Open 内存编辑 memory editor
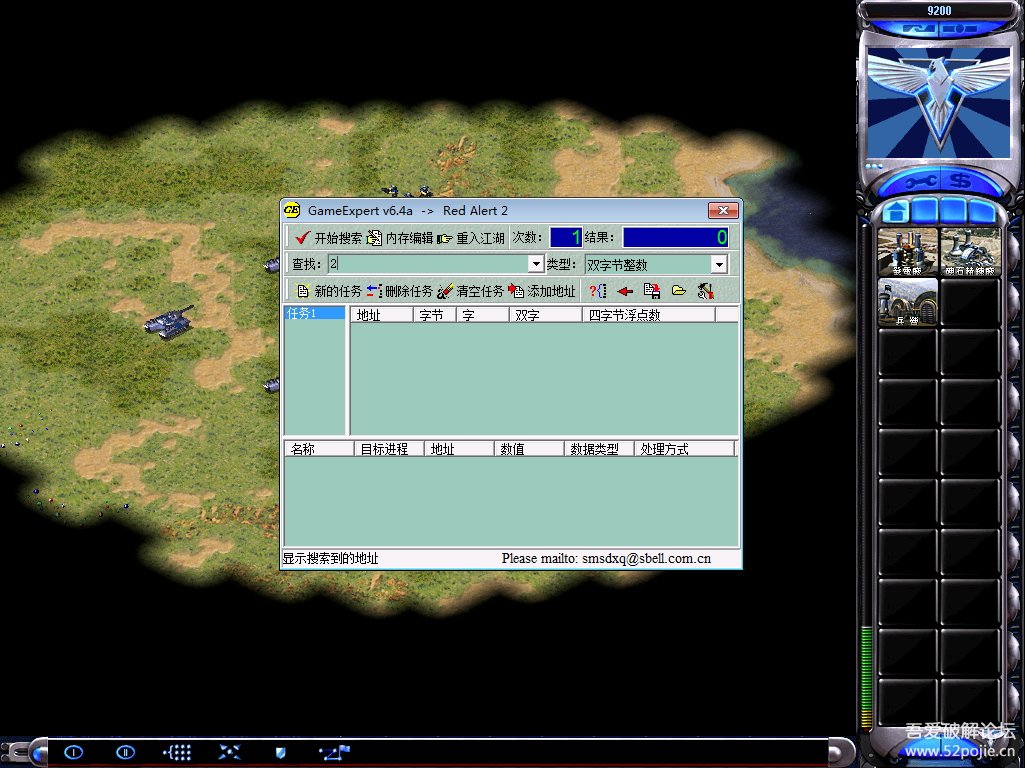This screenshot has width=1025, height=768. [400, 238]
